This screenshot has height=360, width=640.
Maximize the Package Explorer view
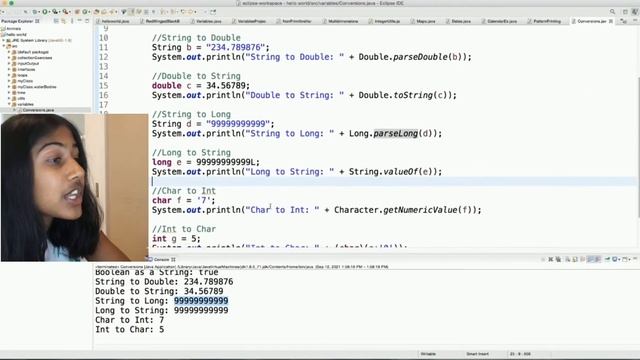coord(87,21)
